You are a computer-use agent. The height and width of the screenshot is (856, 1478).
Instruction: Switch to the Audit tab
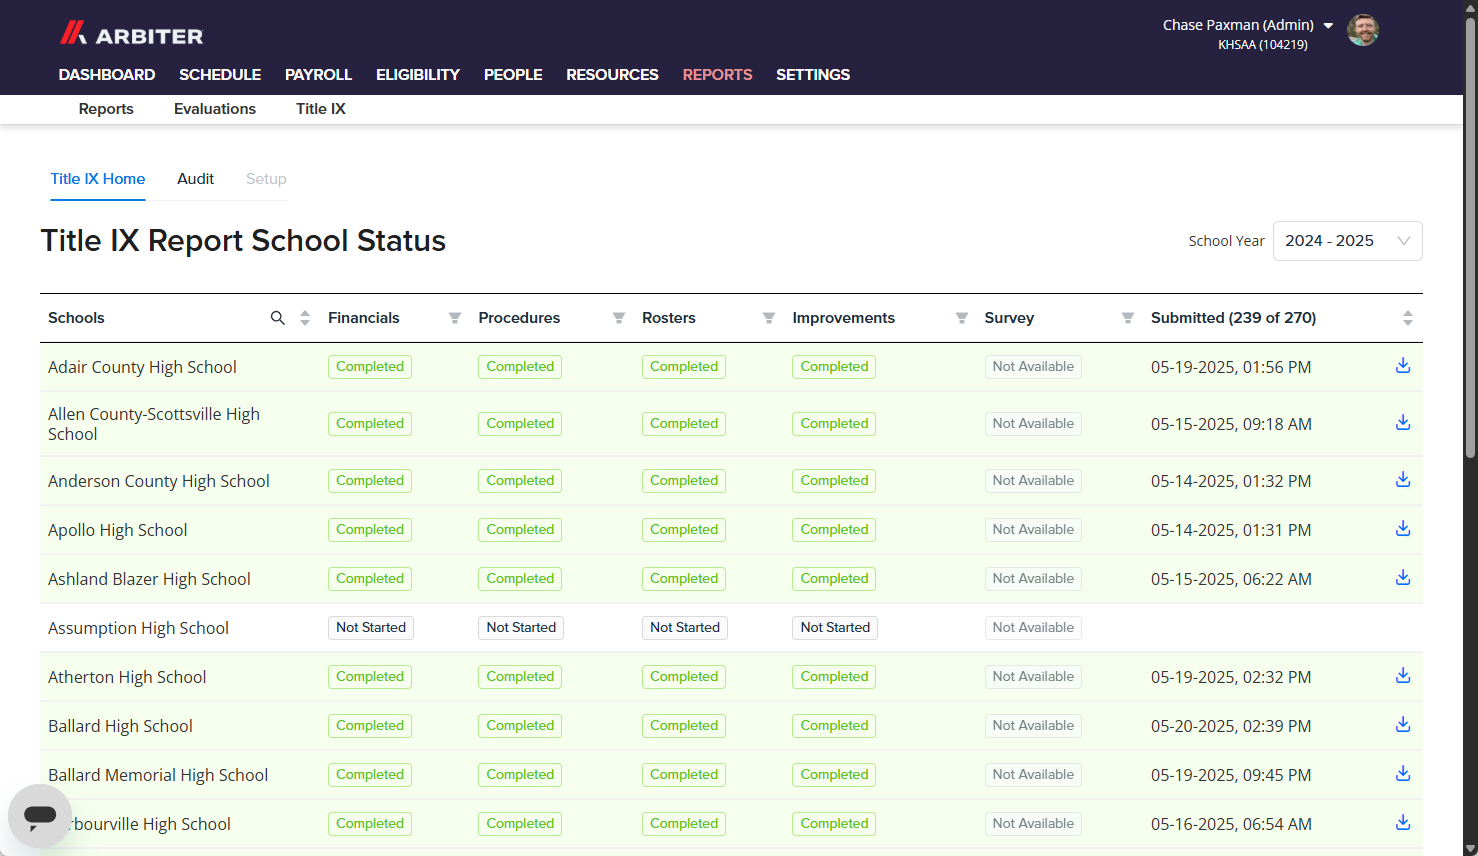tap(195, 179)
